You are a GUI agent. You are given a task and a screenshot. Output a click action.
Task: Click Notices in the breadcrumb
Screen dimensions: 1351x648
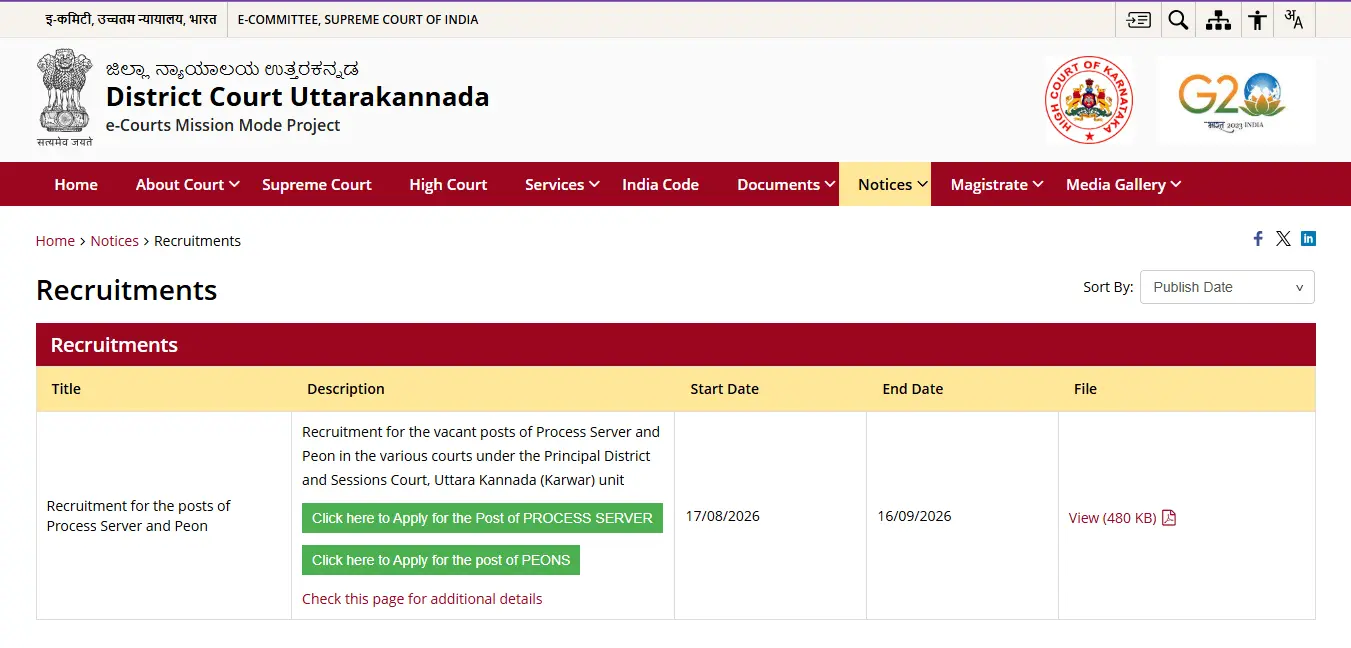[x=115, y=241]
